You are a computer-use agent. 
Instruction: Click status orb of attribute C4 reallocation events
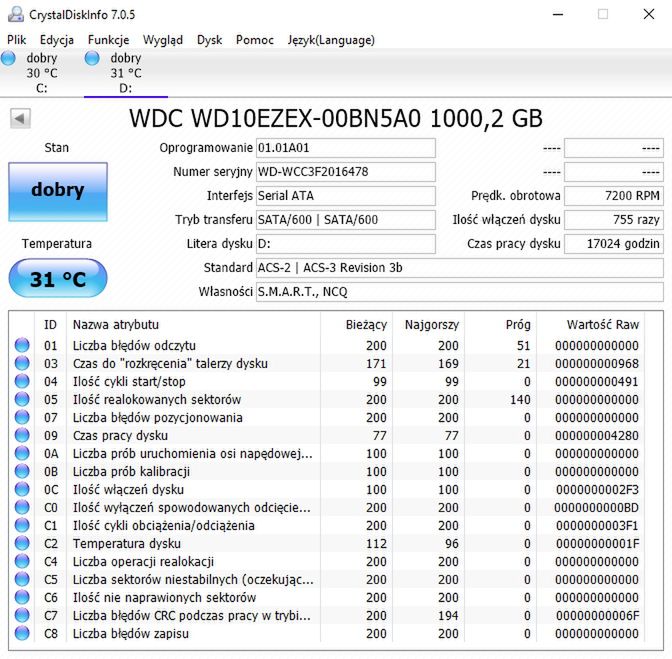[x=22, y=561]
